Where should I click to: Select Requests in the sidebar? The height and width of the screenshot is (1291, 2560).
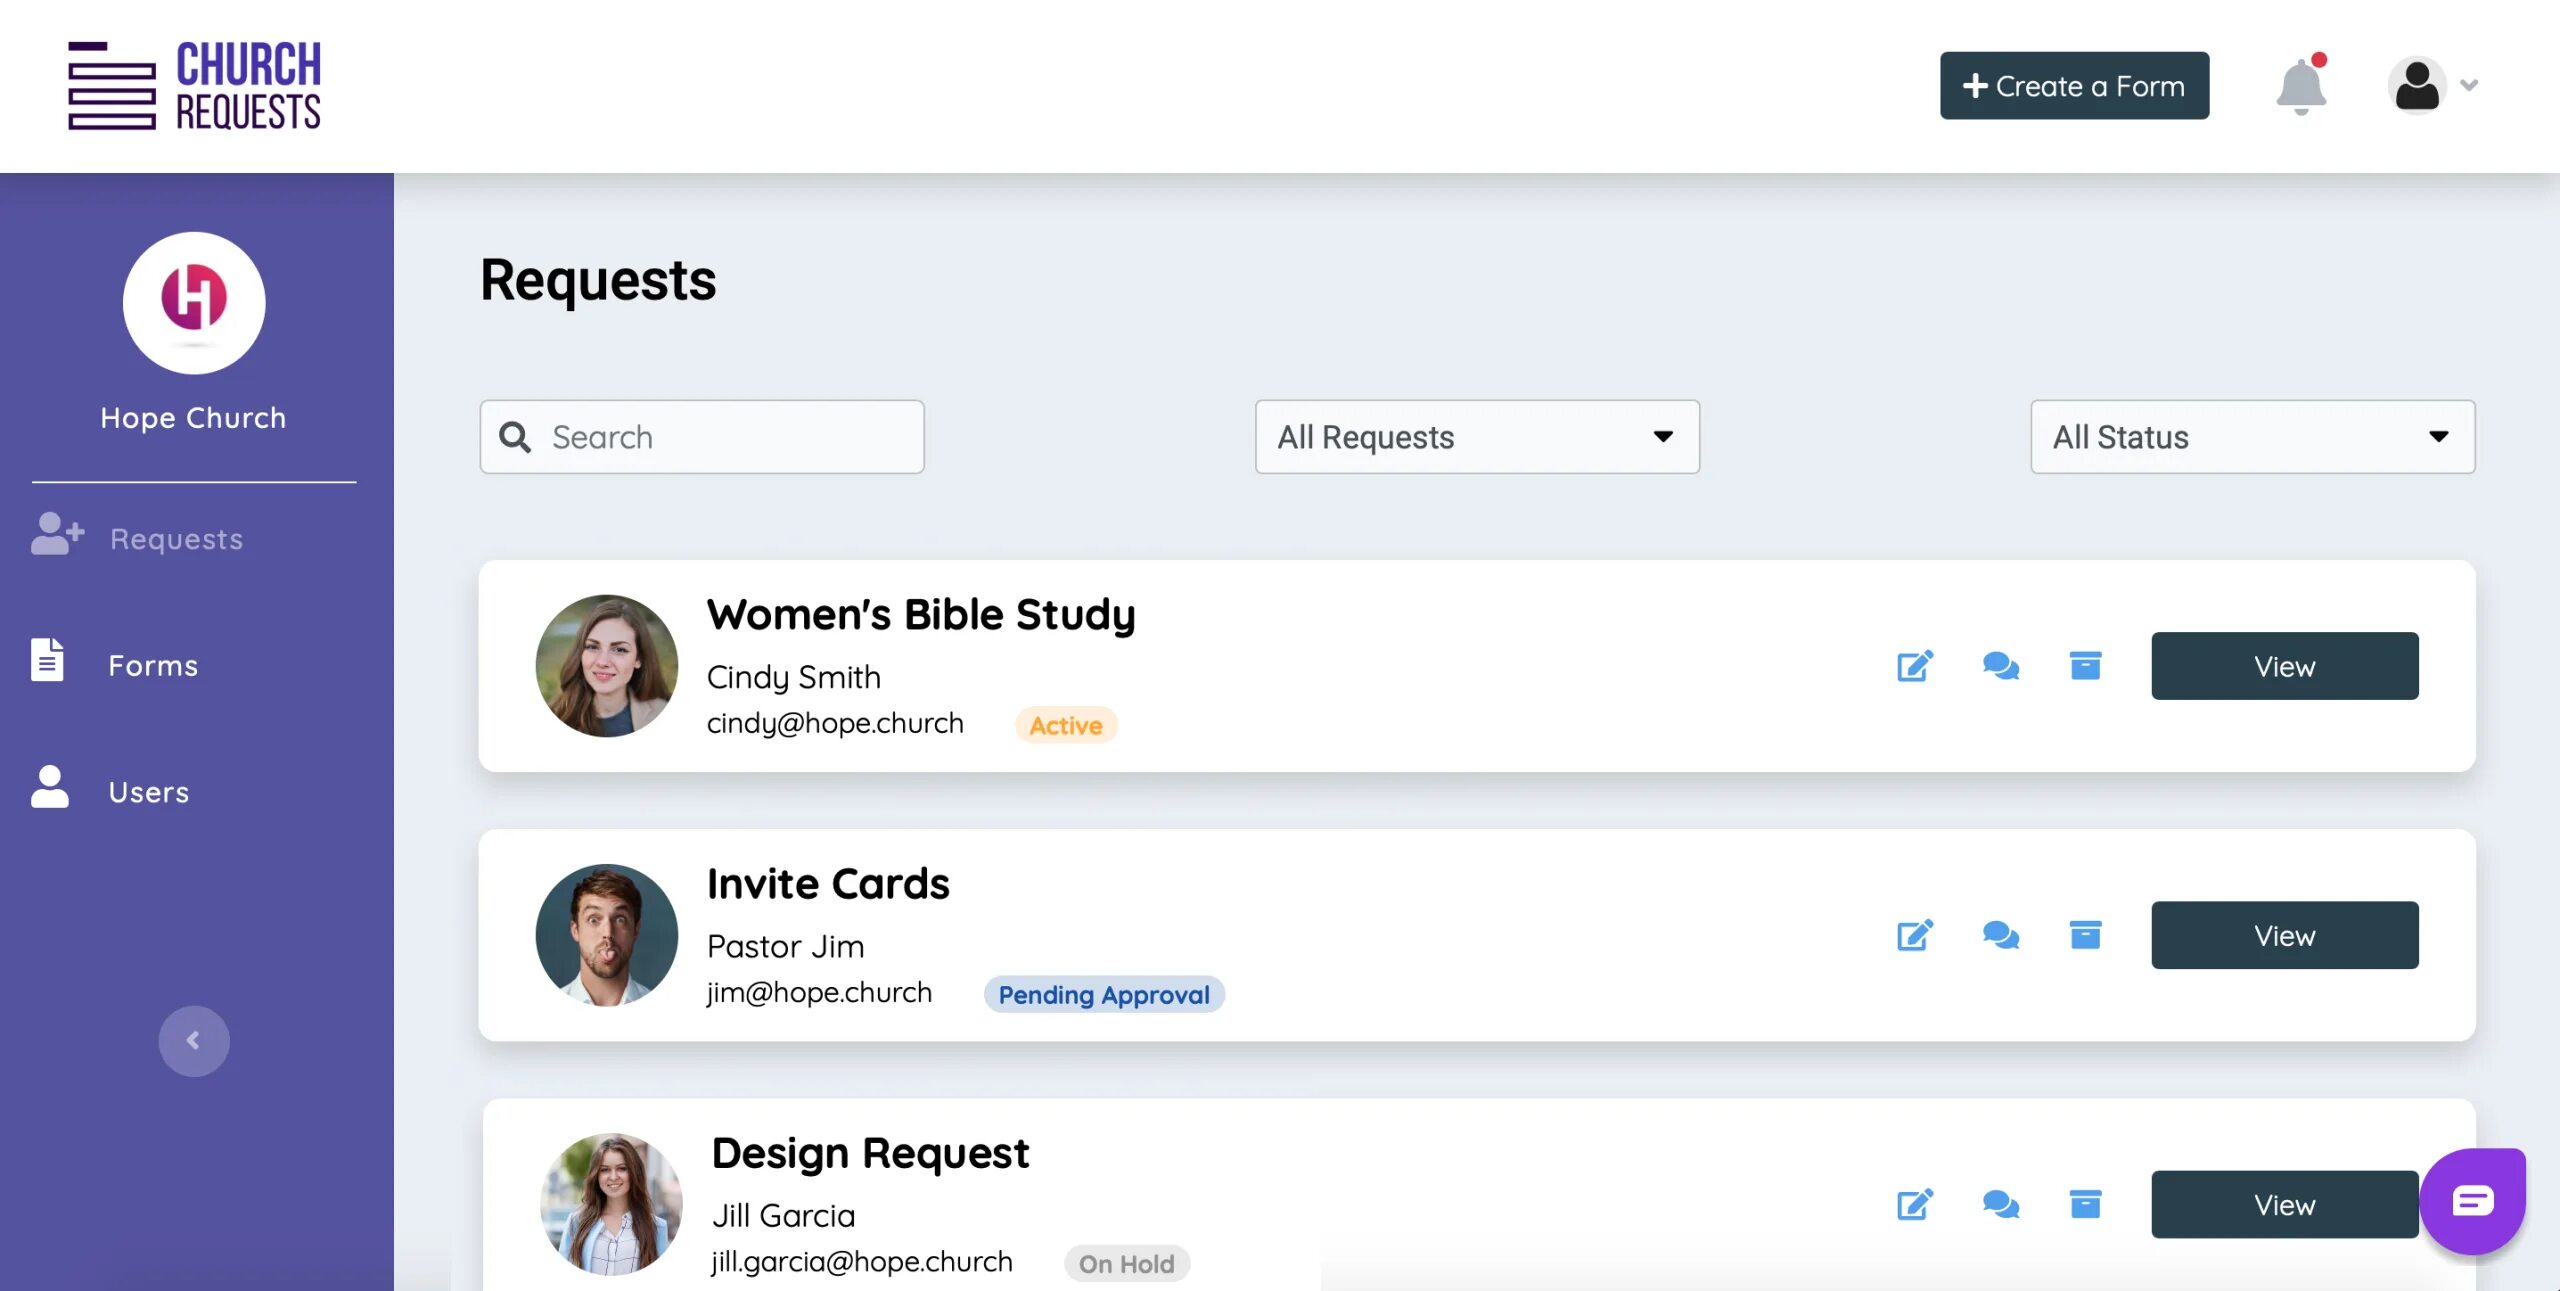(x=176, y=539)
